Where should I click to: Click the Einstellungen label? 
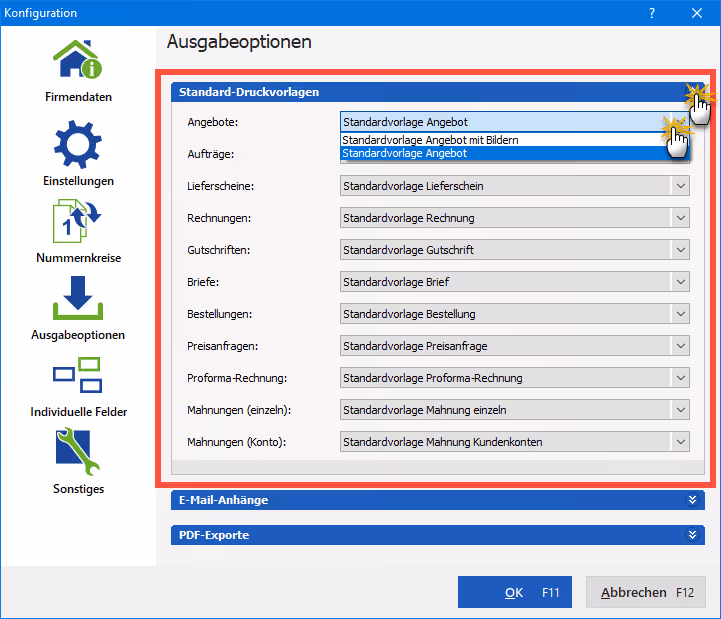click(x=78, y=181)
